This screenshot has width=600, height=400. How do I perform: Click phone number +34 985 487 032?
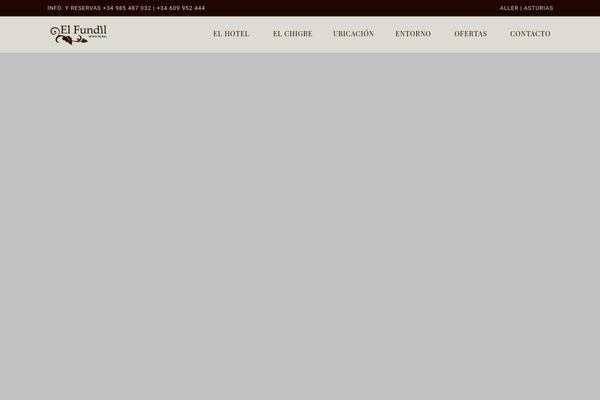127,8
